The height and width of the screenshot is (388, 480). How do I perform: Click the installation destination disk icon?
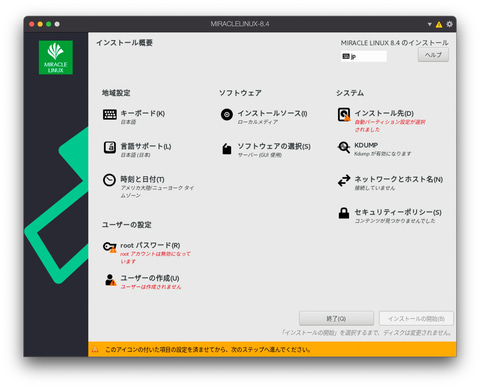tap(344, 114)
